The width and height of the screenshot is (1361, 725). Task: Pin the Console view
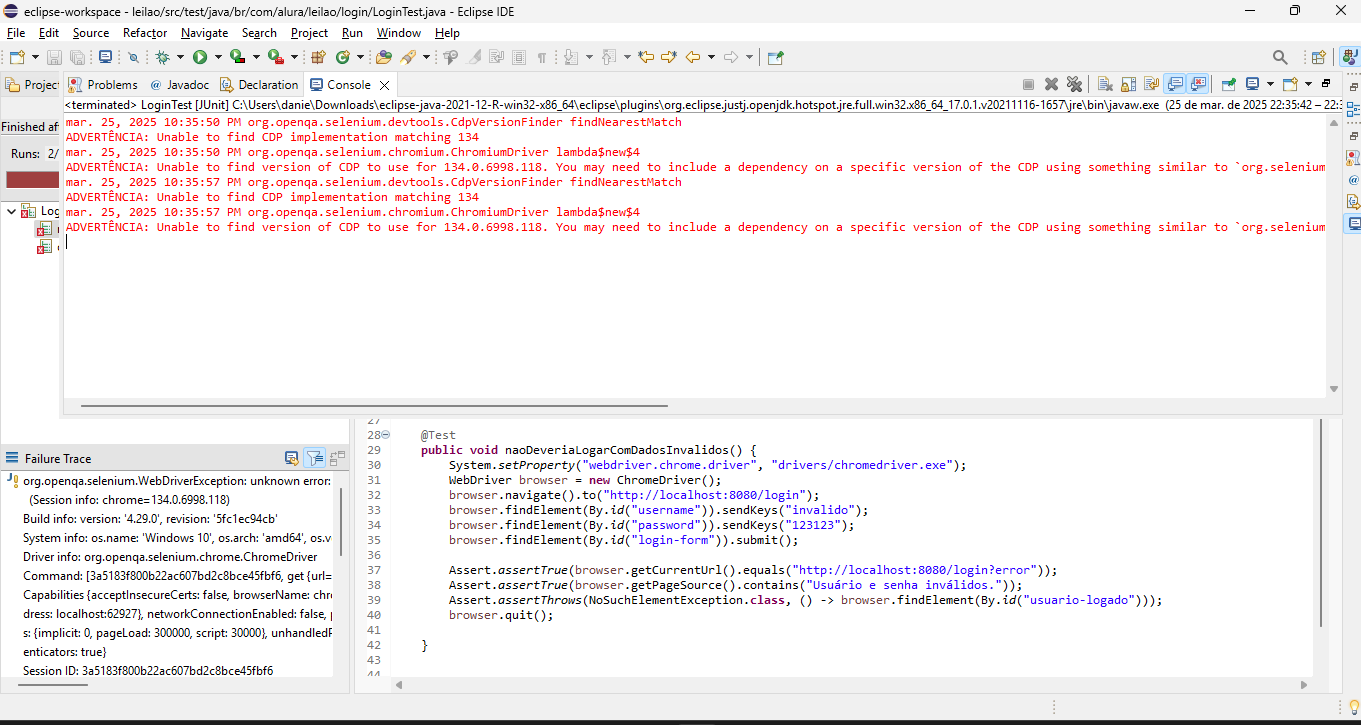point(1228,85)
